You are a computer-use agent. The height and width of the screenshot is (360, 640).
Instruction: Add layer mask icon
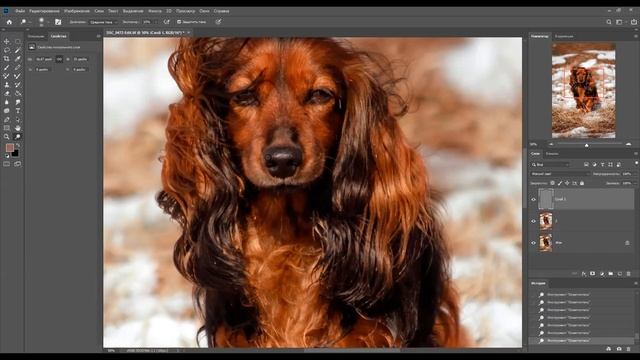pyautogui.click(x=593, y=273)
